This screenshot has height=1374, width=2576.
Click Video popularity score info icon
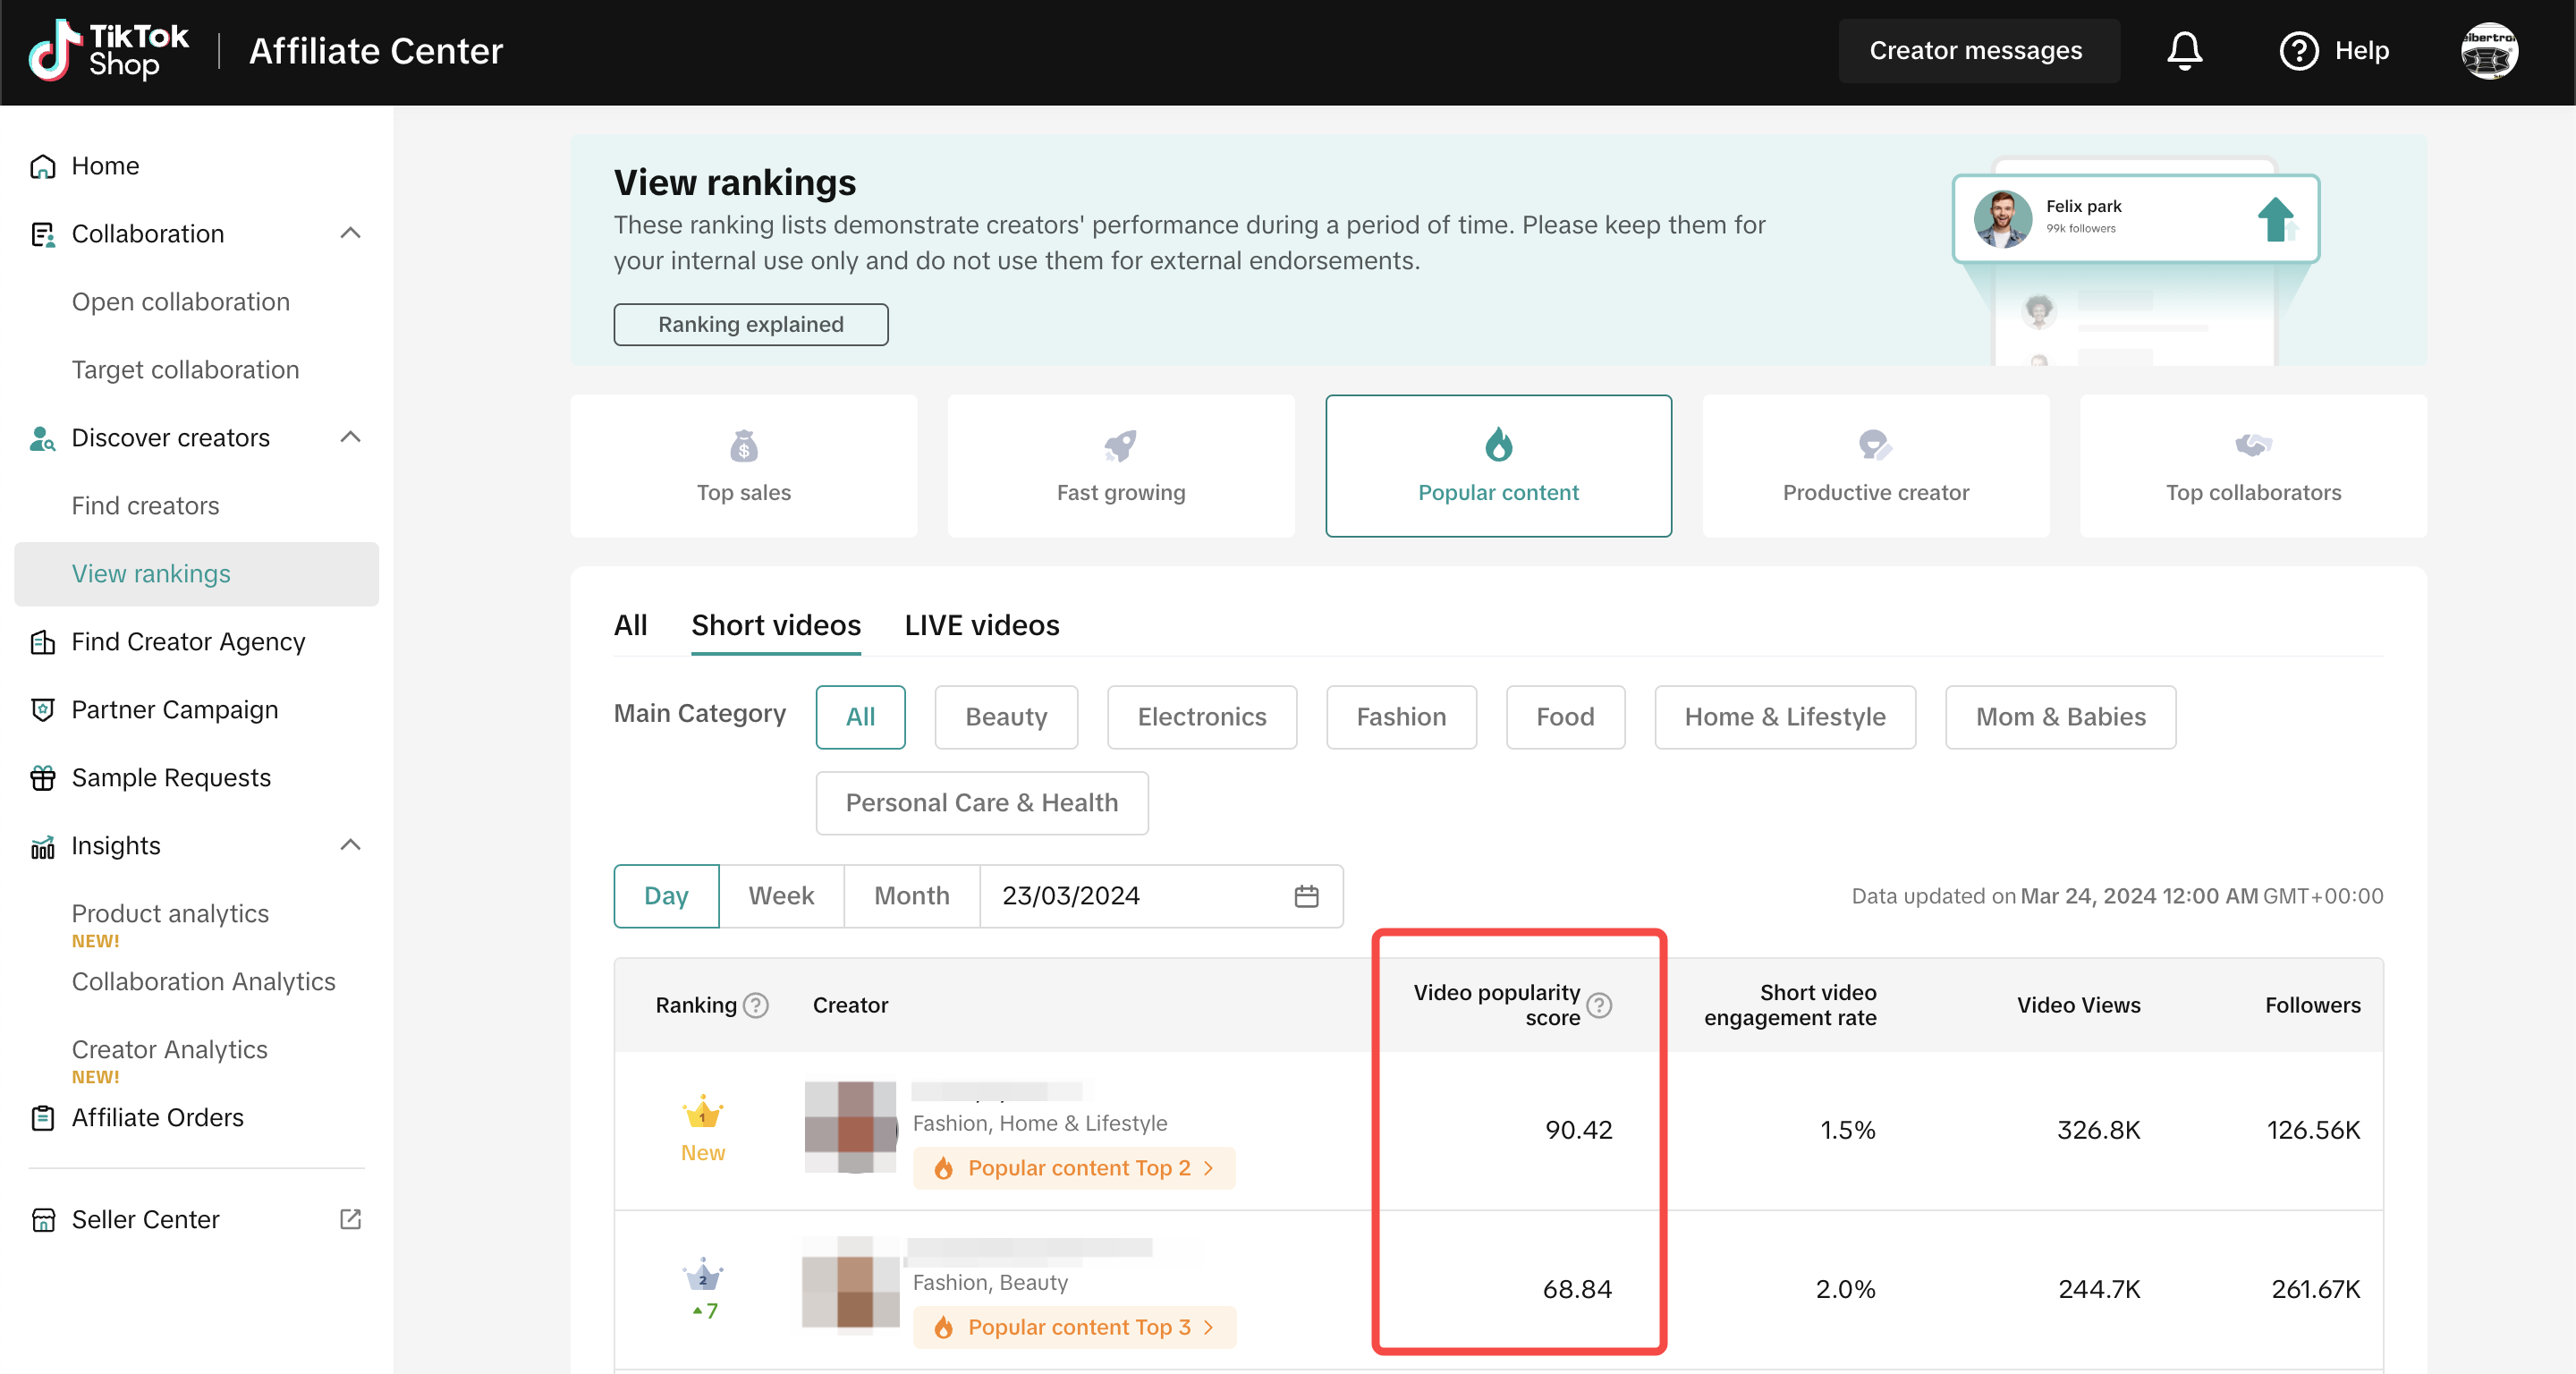[1599, 1005]
